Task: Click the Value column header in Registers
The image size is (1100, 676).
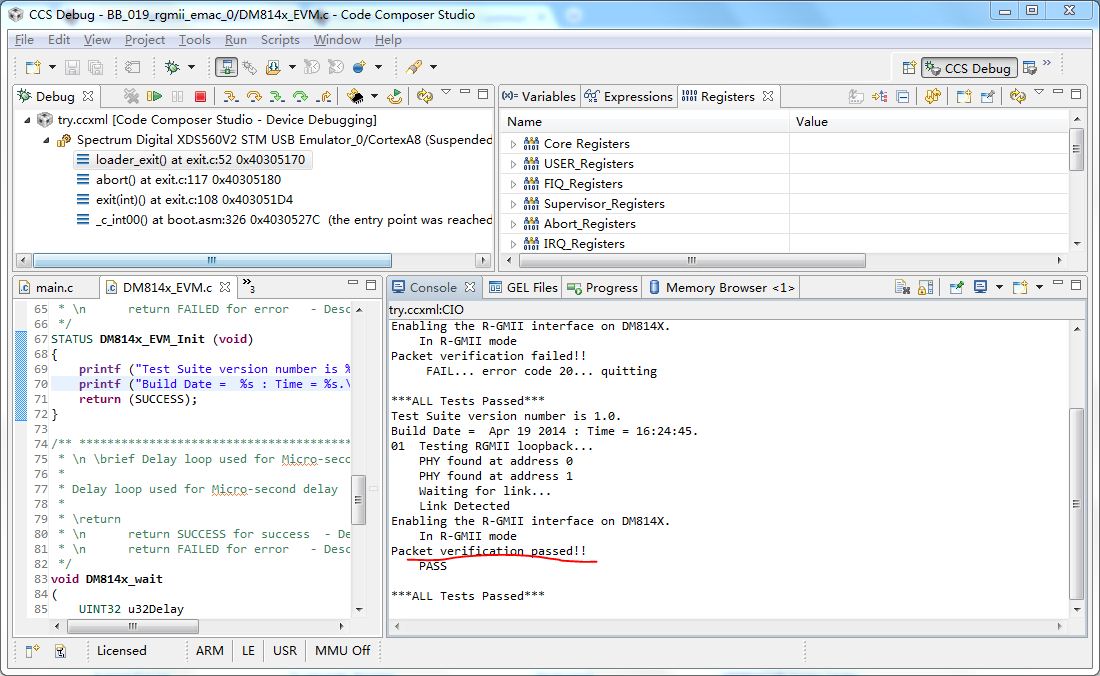Action: point(929,122)
